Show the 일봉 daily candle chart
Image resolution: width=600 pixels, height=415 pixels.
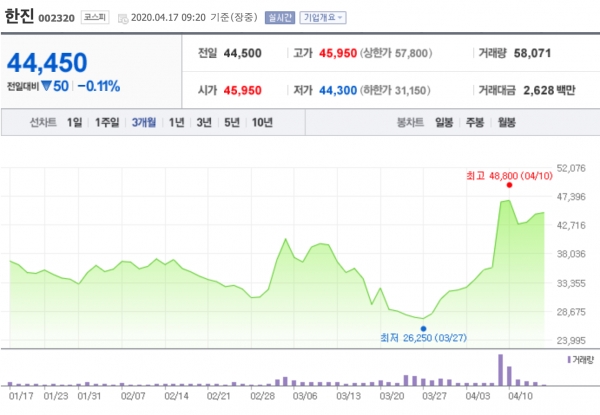click(x=444, y=122)
